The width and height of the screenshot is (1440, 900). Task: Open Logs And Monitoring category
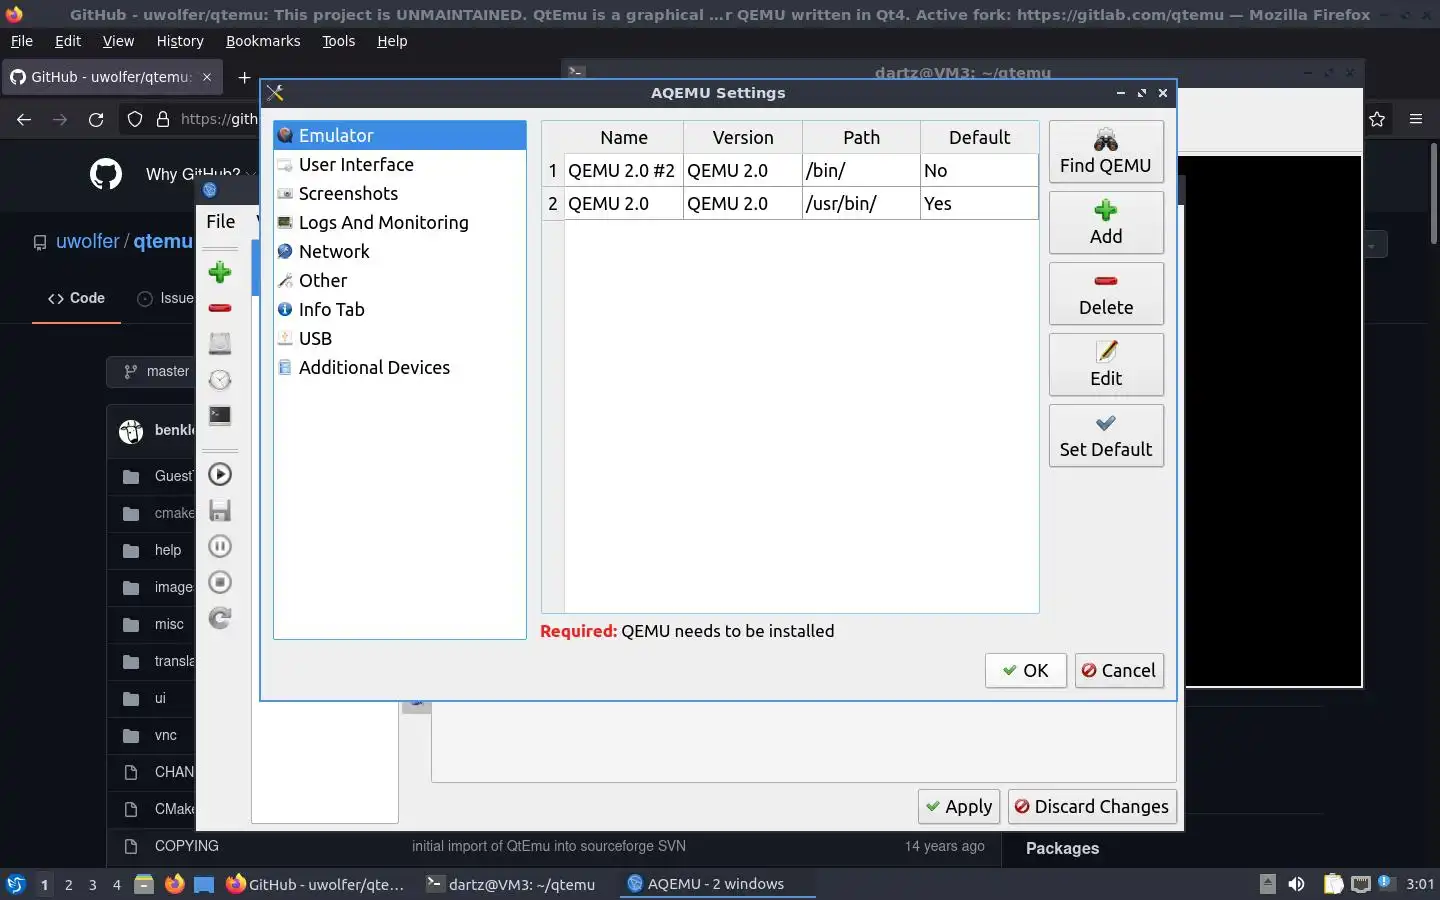[400, 223]
